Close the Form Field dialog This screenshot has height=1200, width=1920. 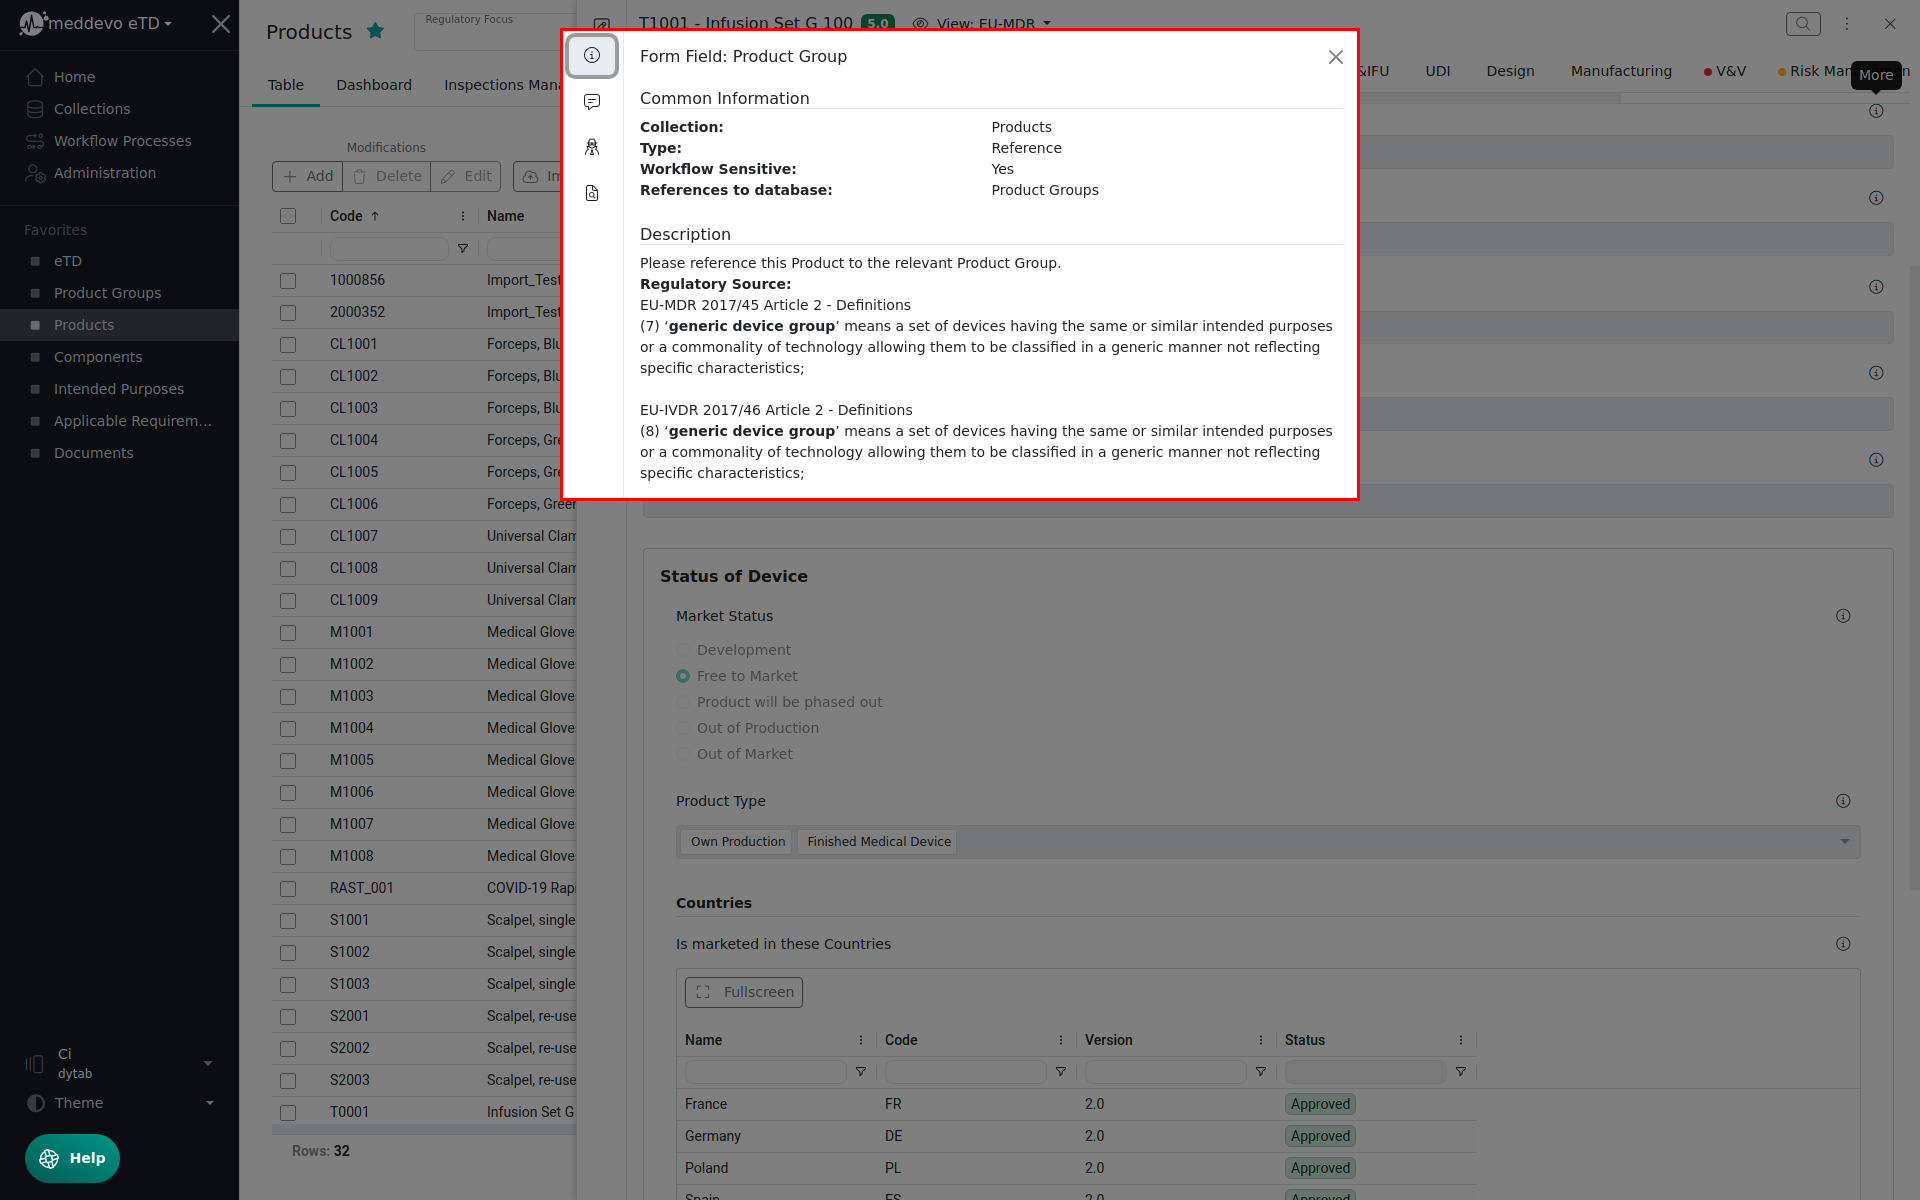click(1335, 57)
